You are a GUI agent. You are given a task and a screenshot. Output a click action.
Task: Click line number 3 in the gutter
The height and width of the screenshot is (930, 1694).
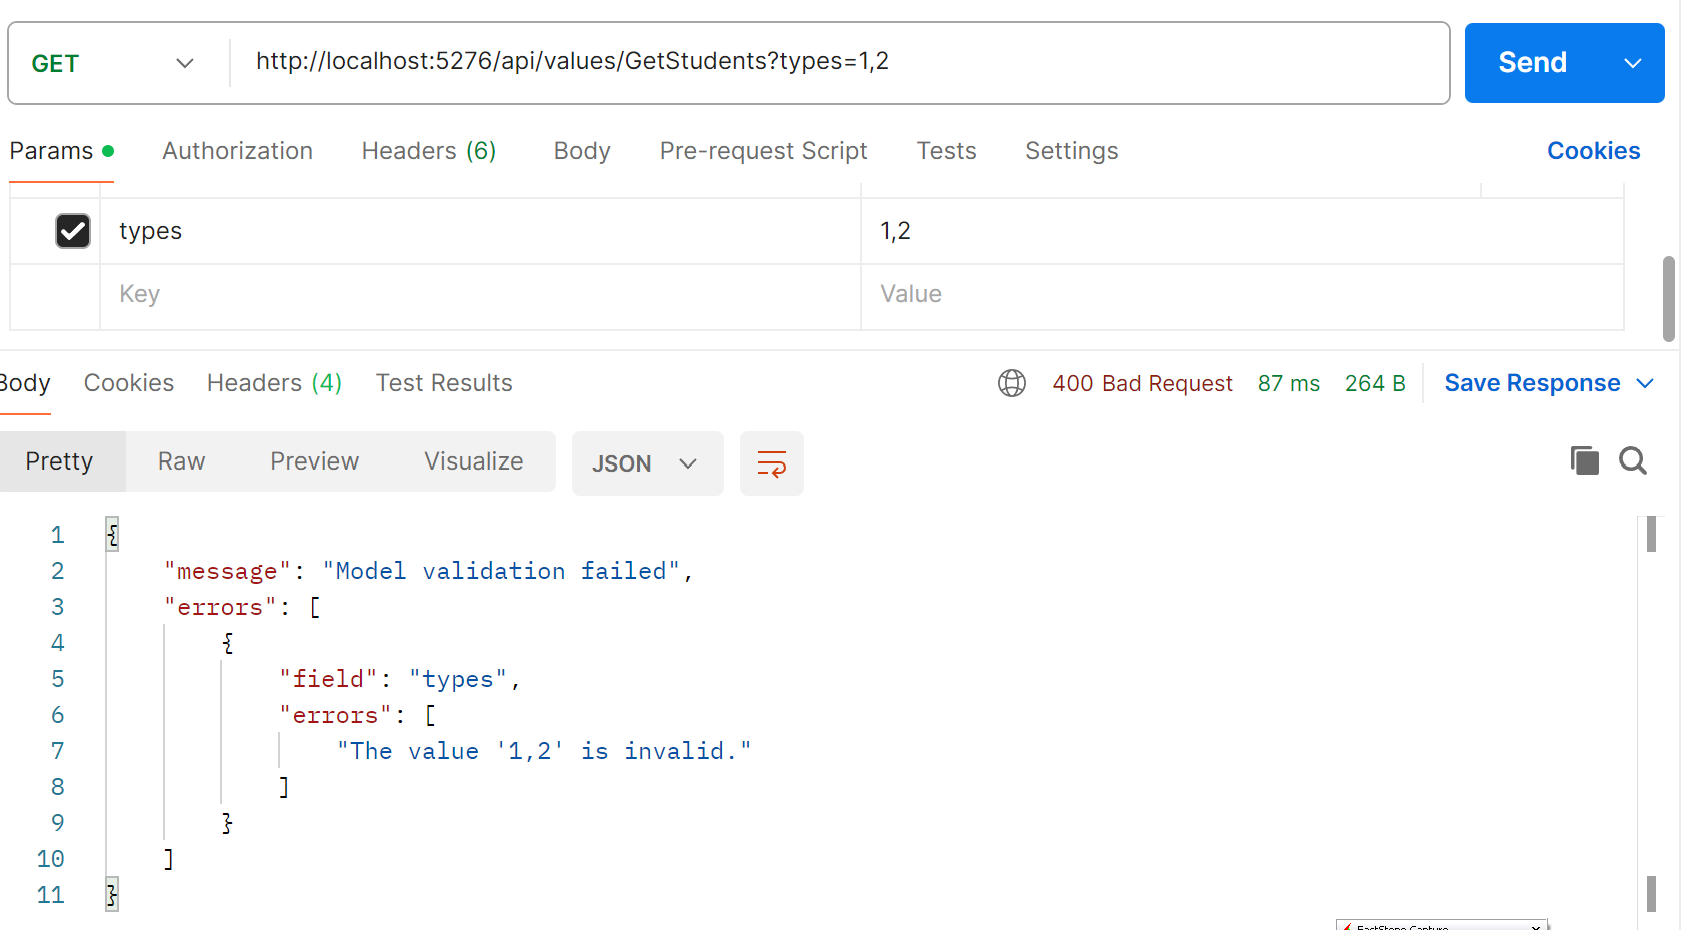pyautogui.click(x=58, y=607)
